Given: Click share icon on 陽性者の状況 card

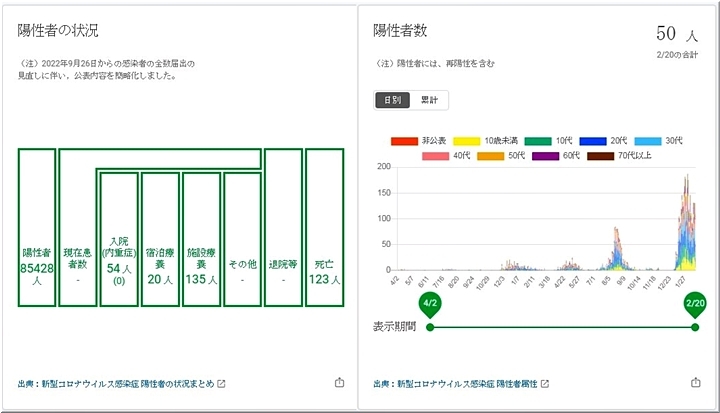Looking at the screenshot, I should (339, 383).
